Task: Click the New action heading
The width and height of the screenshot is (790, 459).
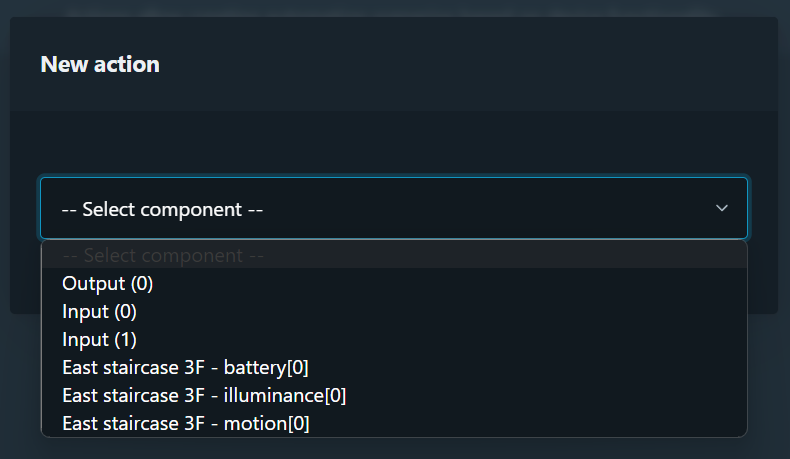Action: coord(100,64)
